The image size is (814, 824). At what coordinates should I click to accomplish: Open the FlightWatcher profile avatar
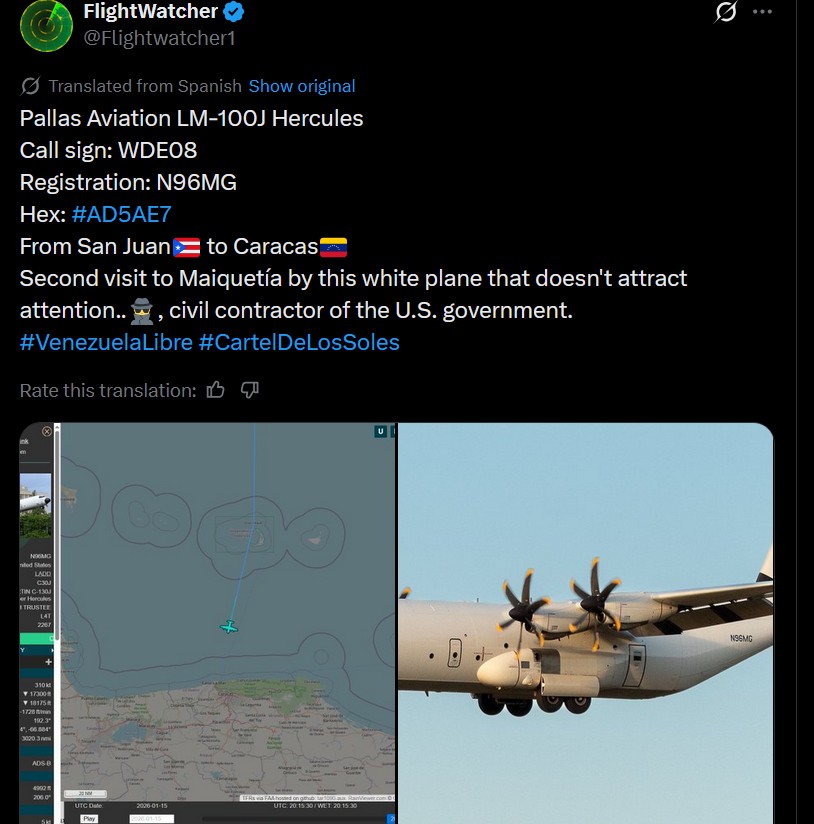coord(46,25)
